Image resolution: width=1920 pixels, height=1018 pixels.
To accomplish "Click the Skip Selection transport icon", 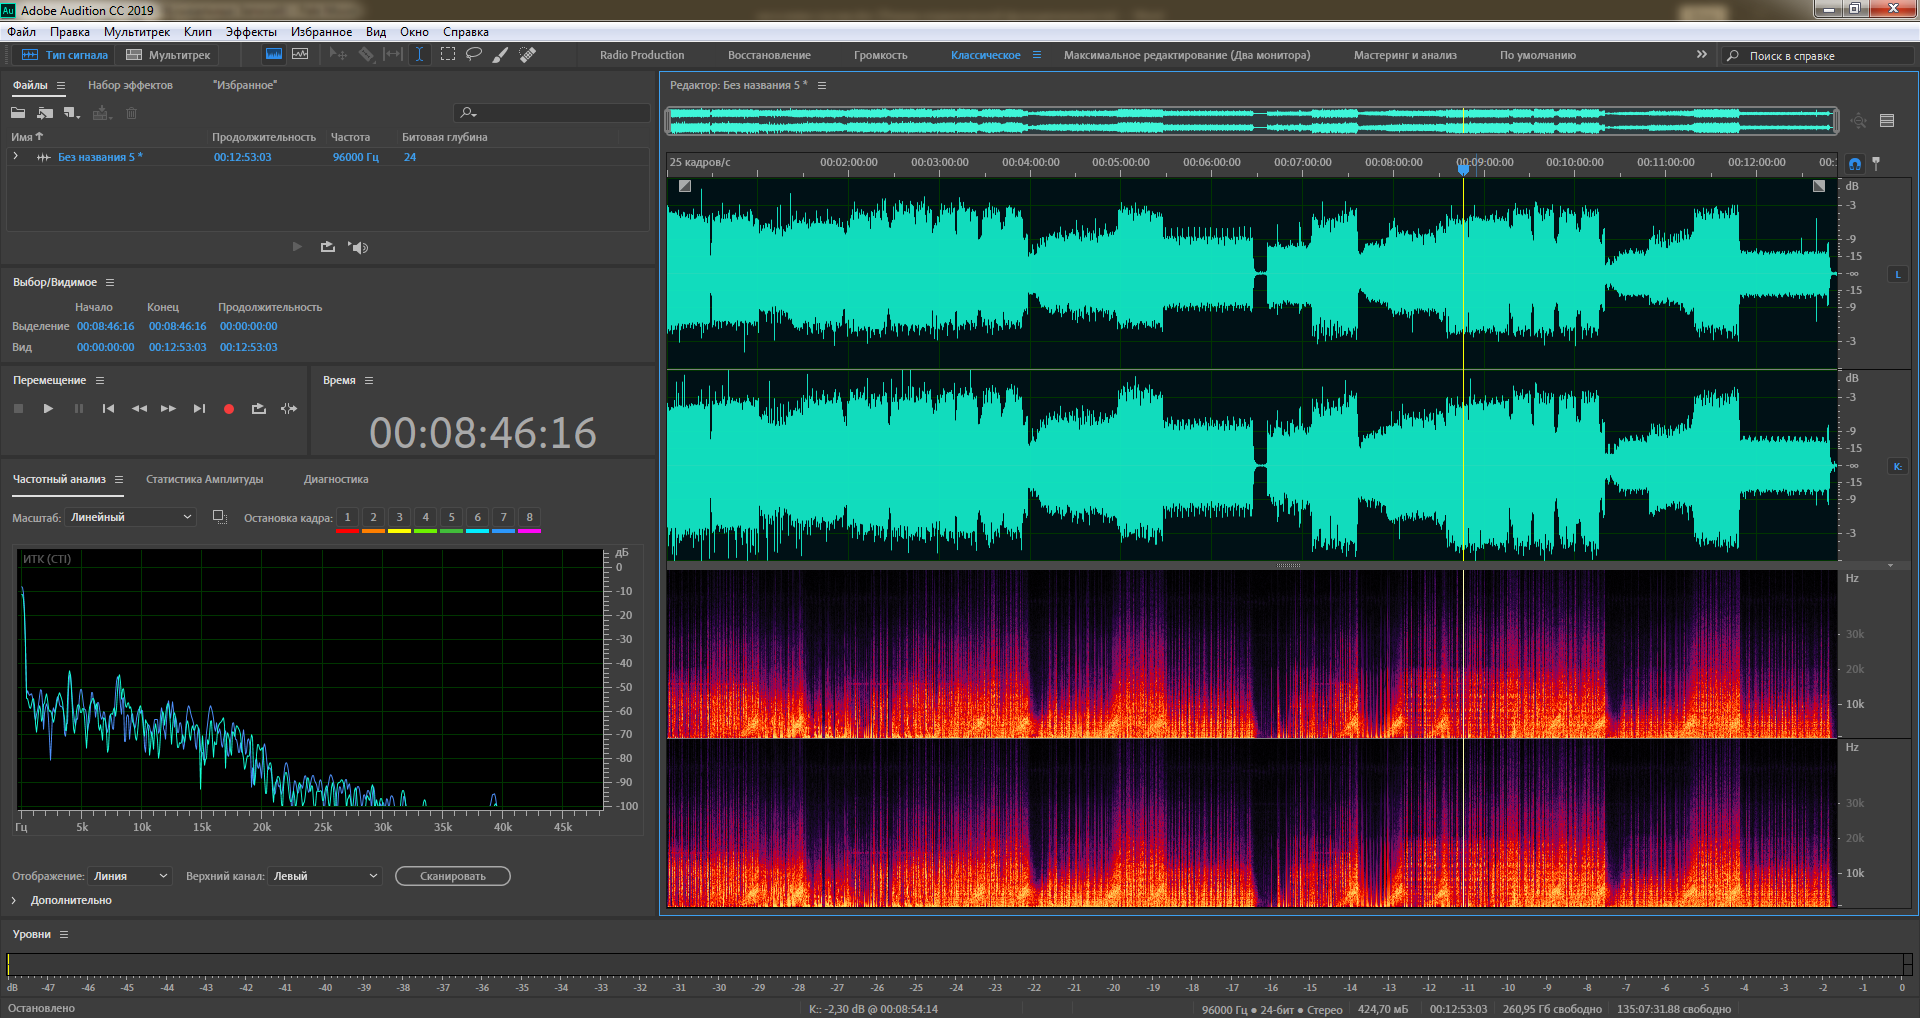I will pos(289,409).
